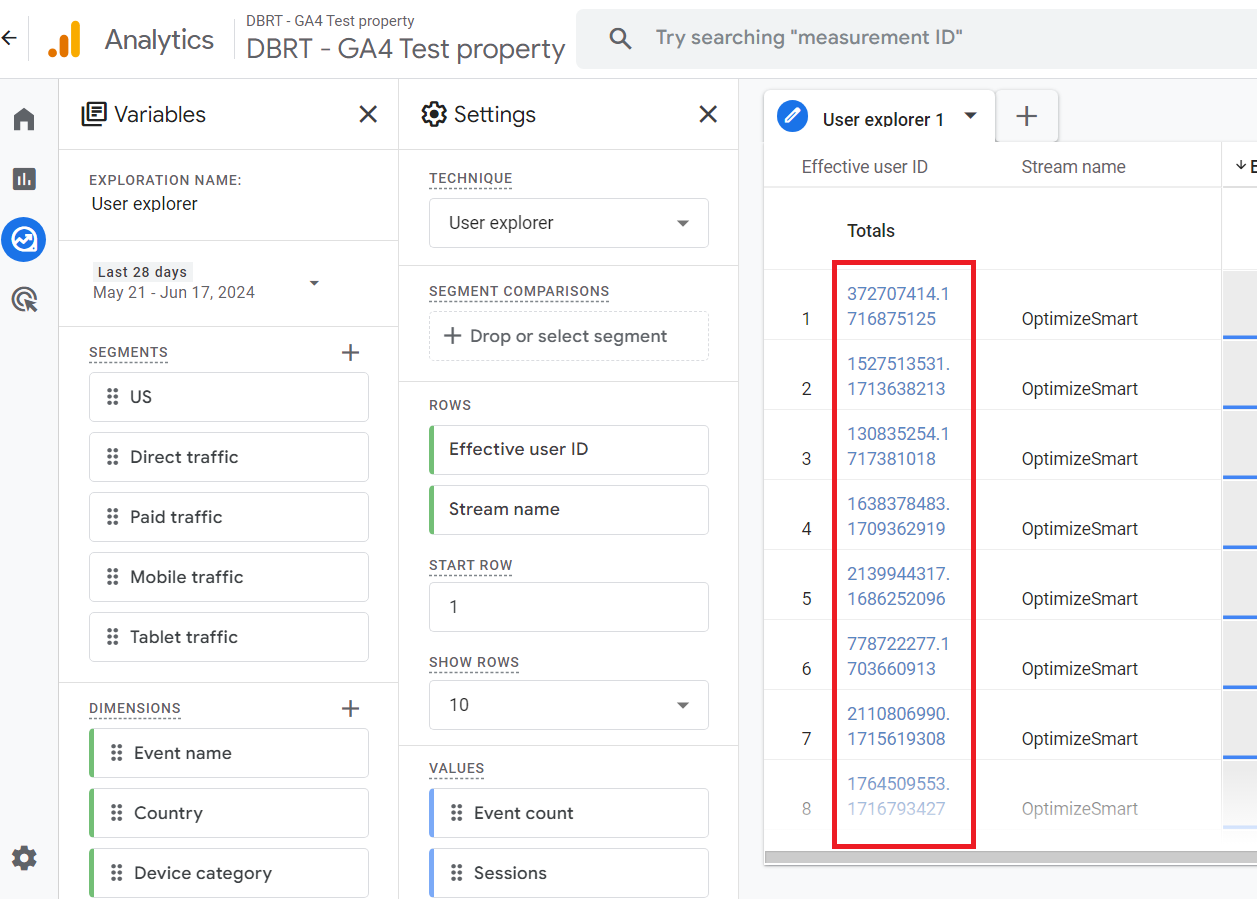1257x899 pixels.
Task: Add a new exploration tab
Action: click(x=1027, y=116)
